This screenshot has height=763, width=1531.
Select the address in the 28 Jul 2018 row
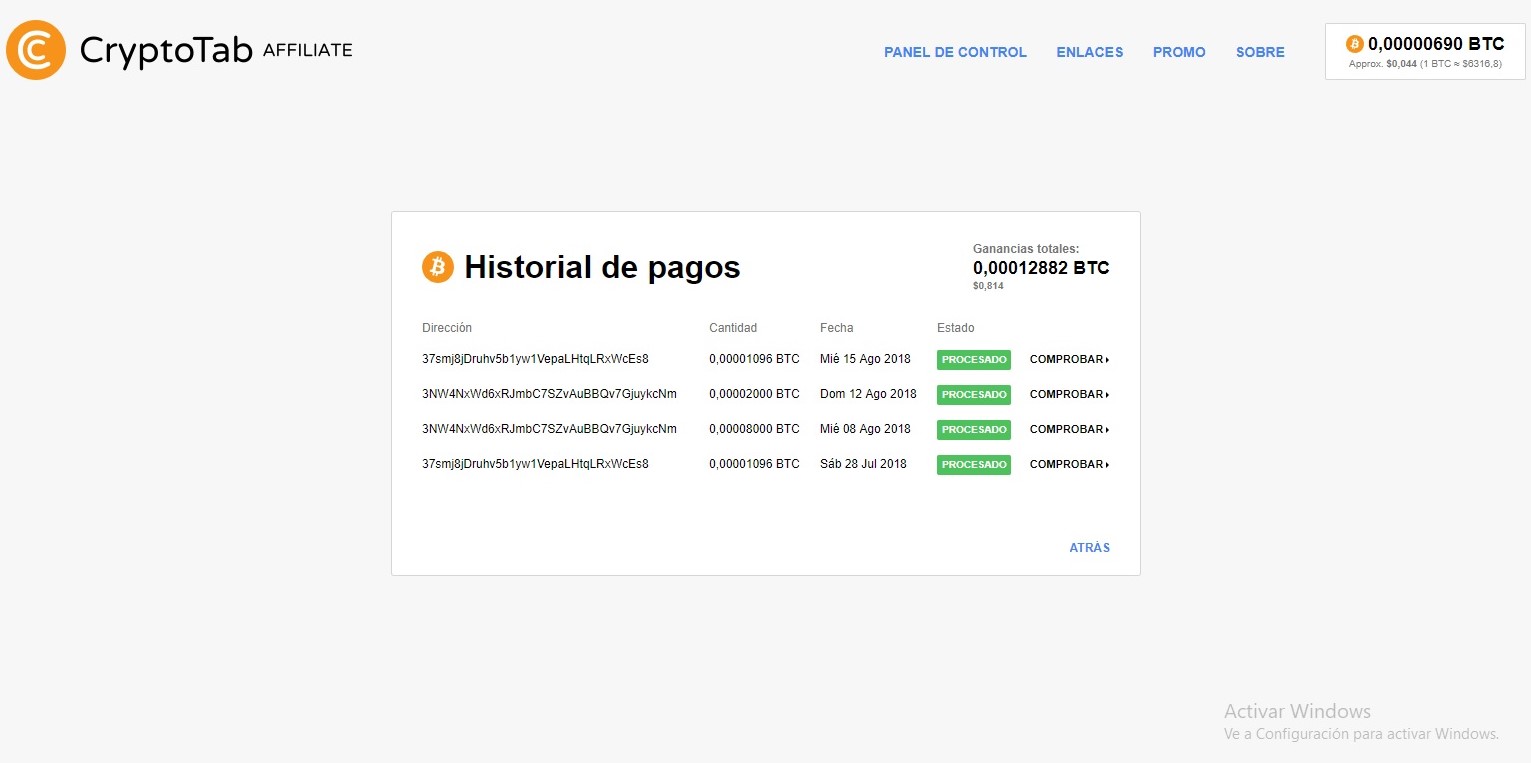click(x=535, y=464)
